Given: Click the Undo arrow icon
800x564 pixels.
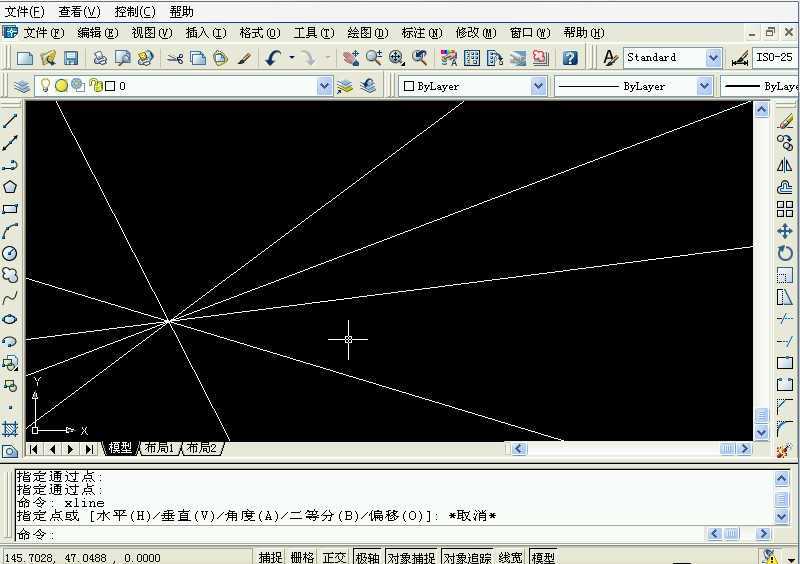Looking at the screenshot, I should (x=273, y=58).
